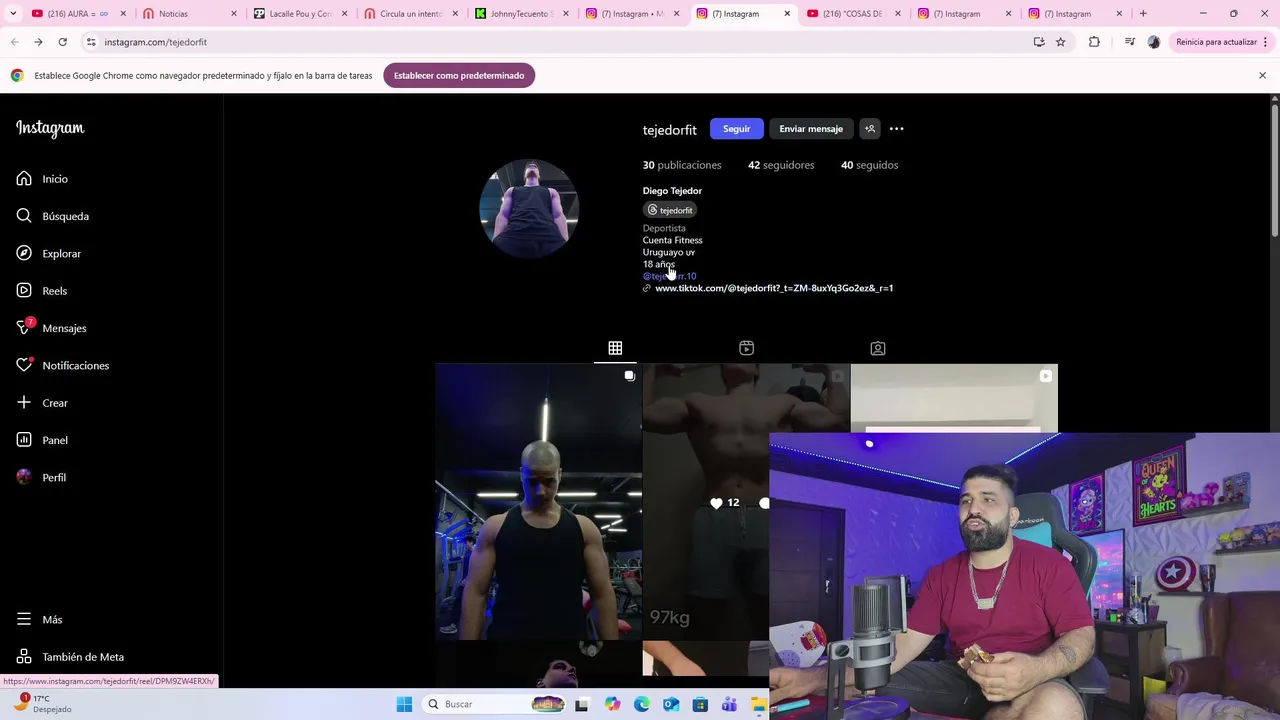Click the taskbar Buscar search box
1280x720 pixels.
pos(495,704)
